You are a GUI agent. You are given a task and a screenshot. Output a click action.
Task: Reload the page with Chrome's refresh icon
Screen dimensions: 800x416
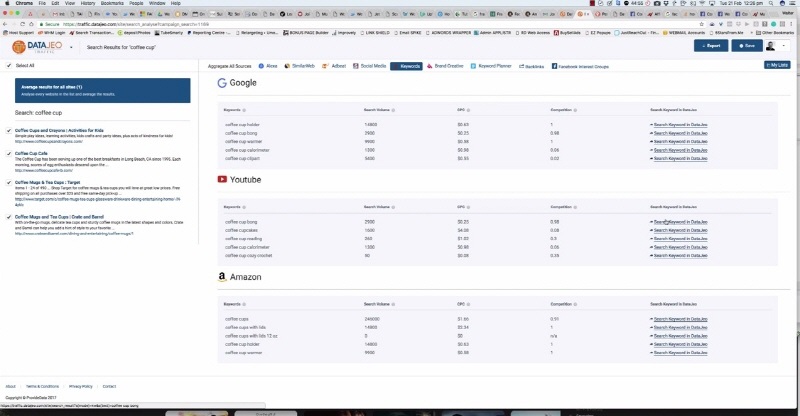click(22, 24)
